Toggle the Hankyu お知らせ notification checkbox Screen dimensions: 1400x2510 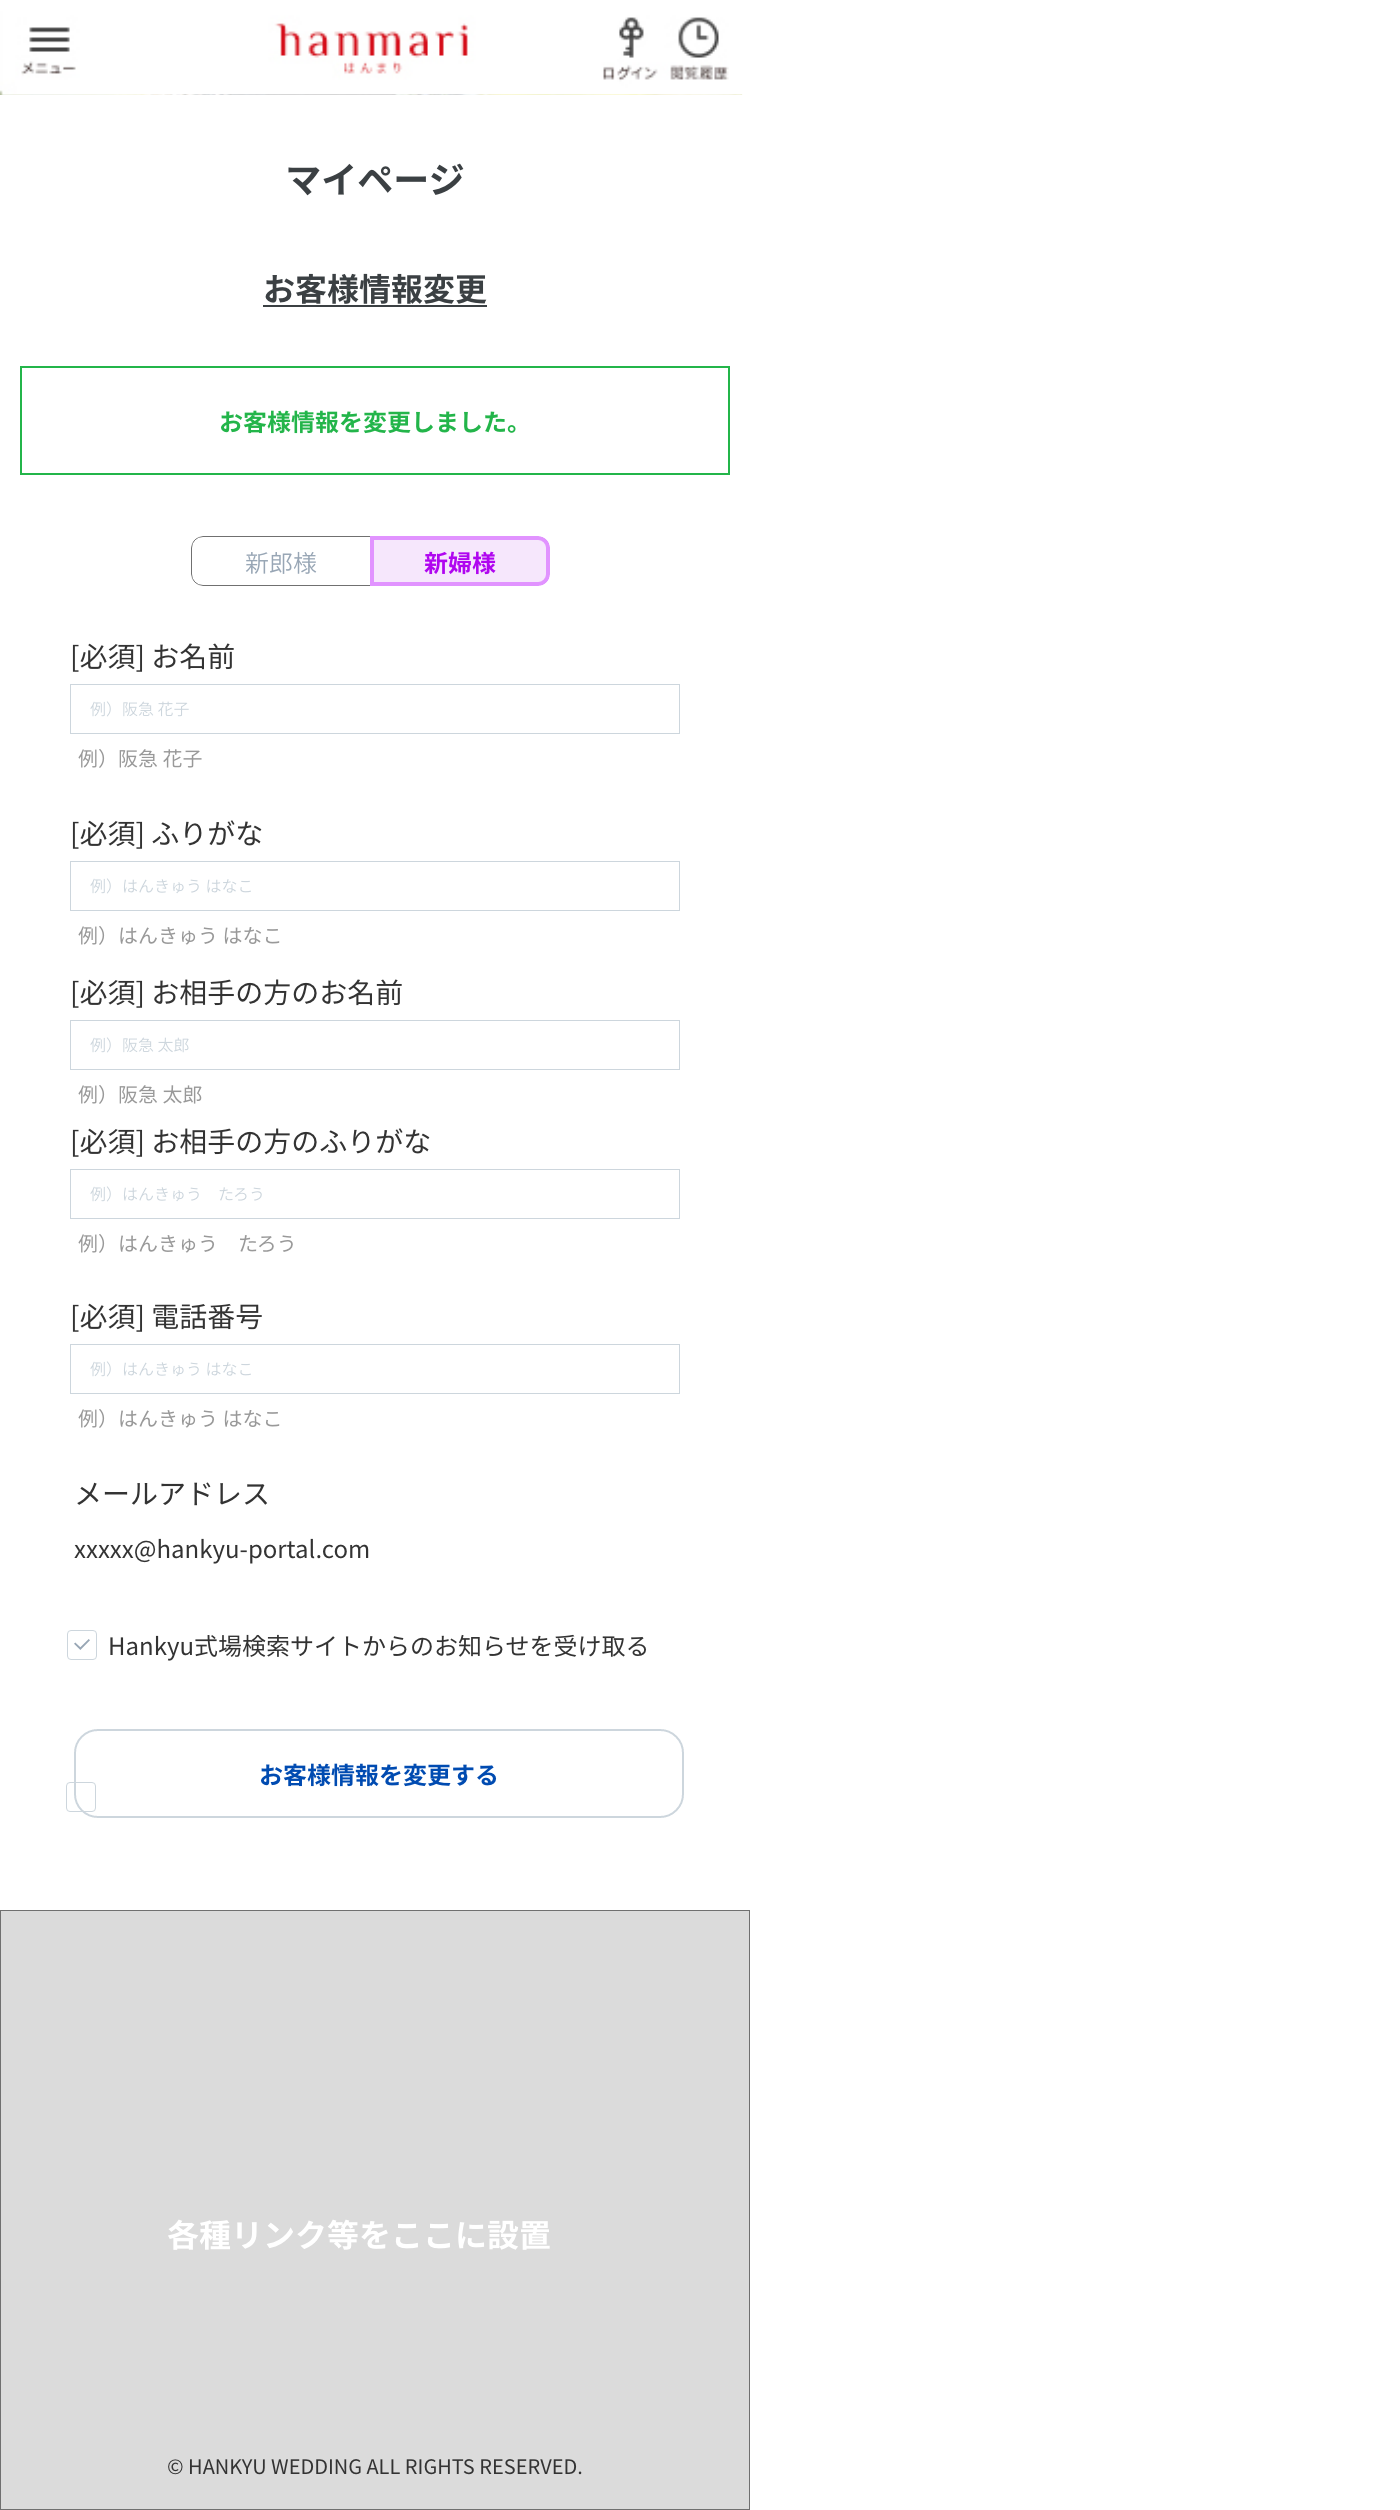[82, 1645]
